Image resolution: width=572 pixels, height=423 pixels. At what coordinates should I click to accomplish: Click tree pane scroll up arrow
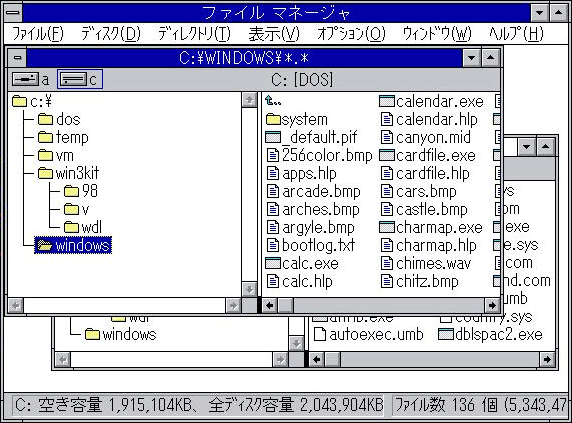point(249,100)
